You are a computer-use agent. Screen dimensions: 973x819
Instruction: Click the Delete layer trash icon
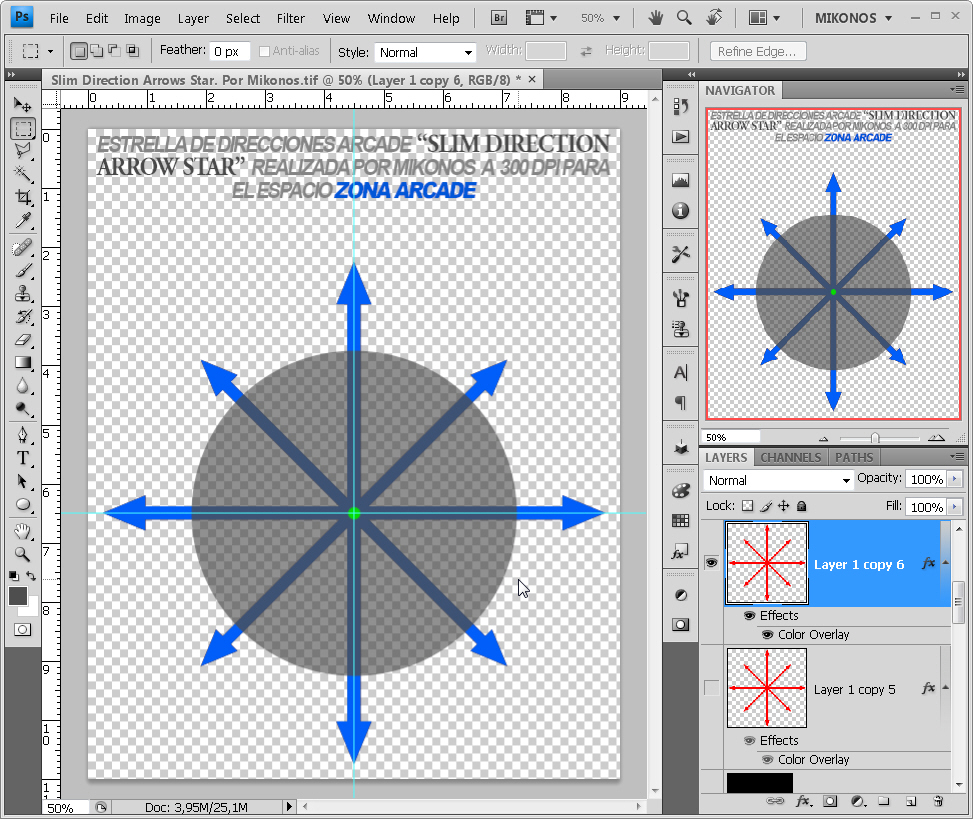click(938, 801)
